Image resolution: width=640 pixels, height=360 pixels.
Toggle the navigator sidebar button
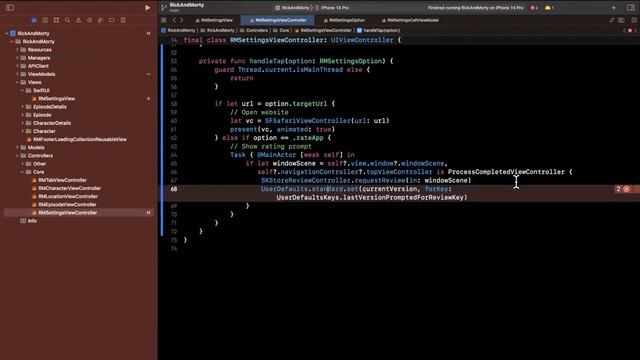[x=10, y=7]
